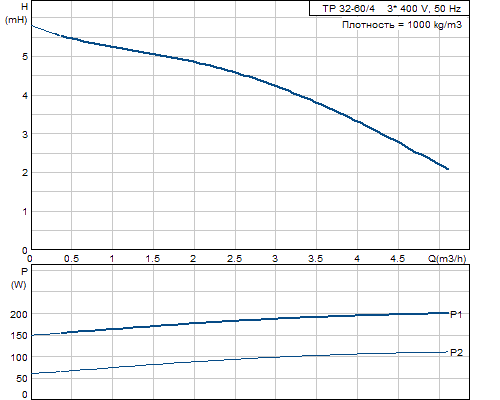
Task: Click the 50 tick on the power axis
Action: coord(22,379)
